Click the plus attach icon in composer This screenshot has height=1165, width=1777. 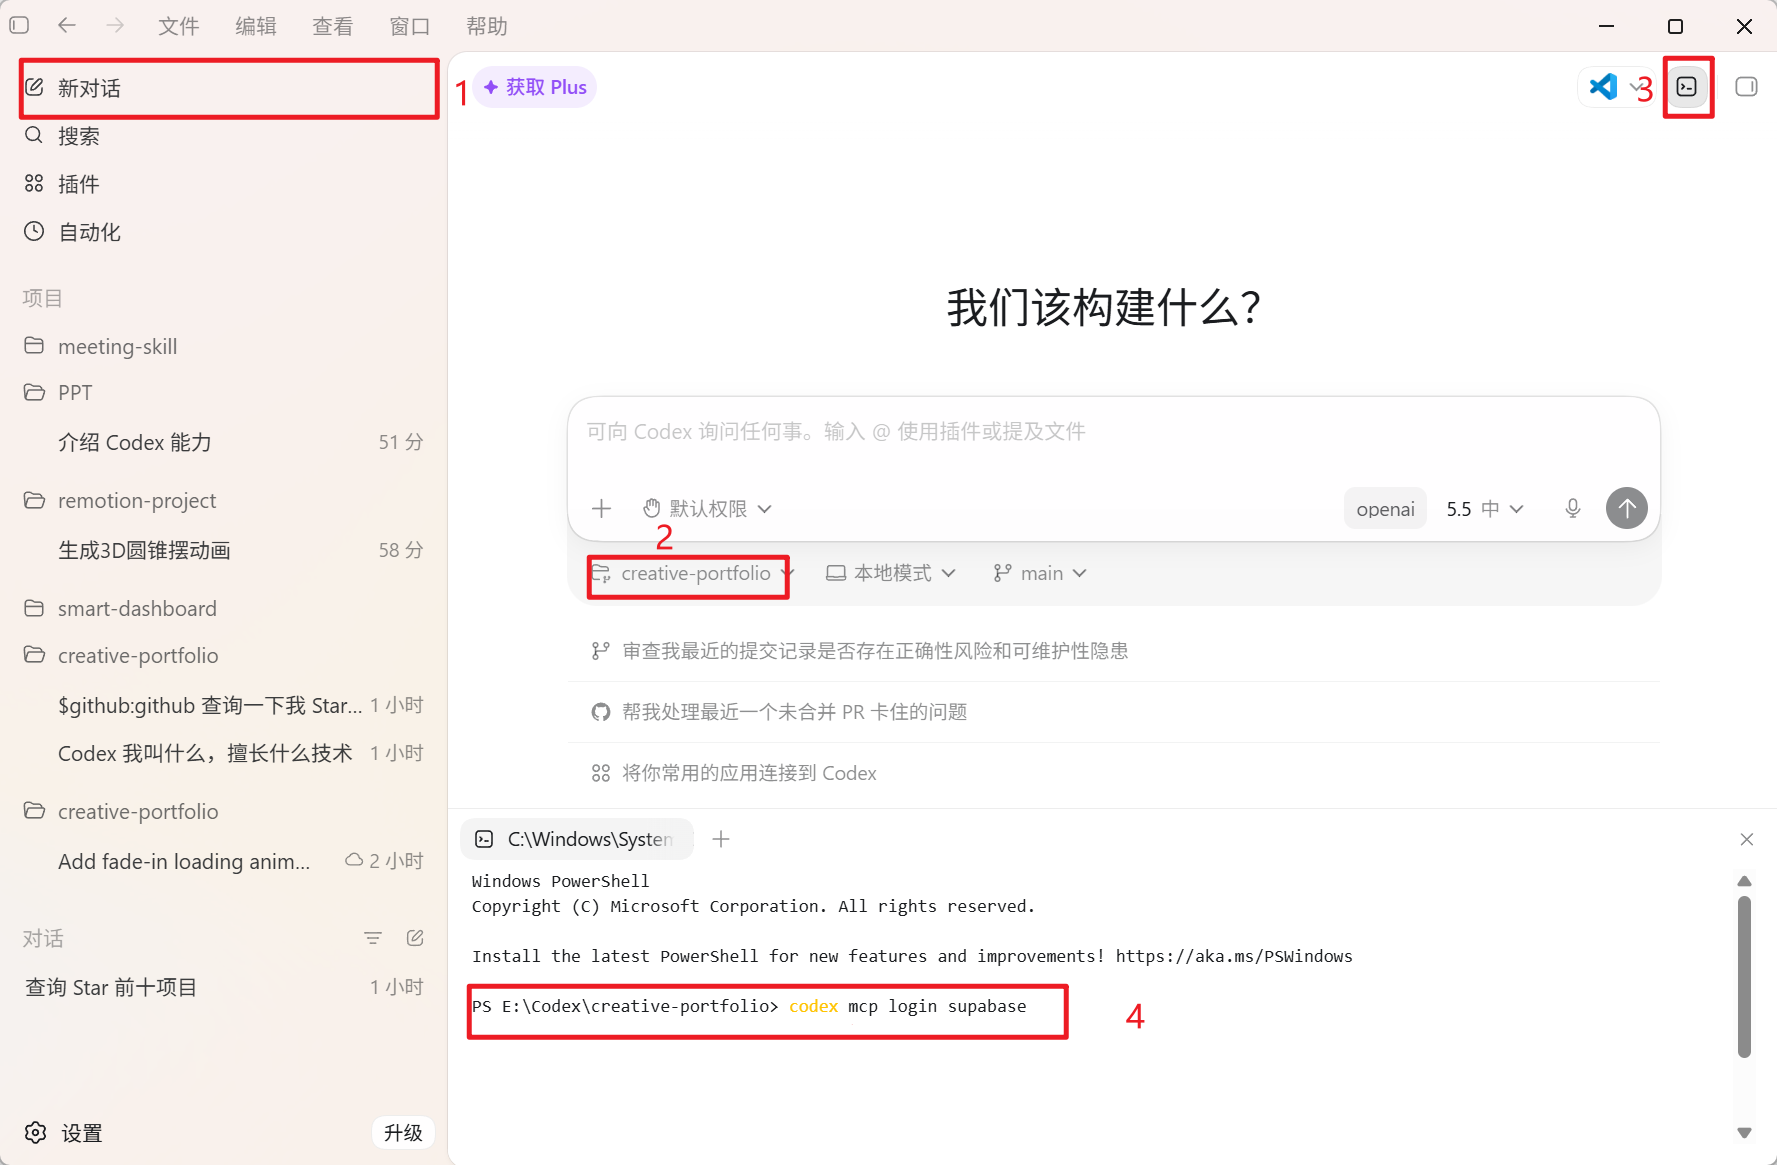tap(601, 509)
